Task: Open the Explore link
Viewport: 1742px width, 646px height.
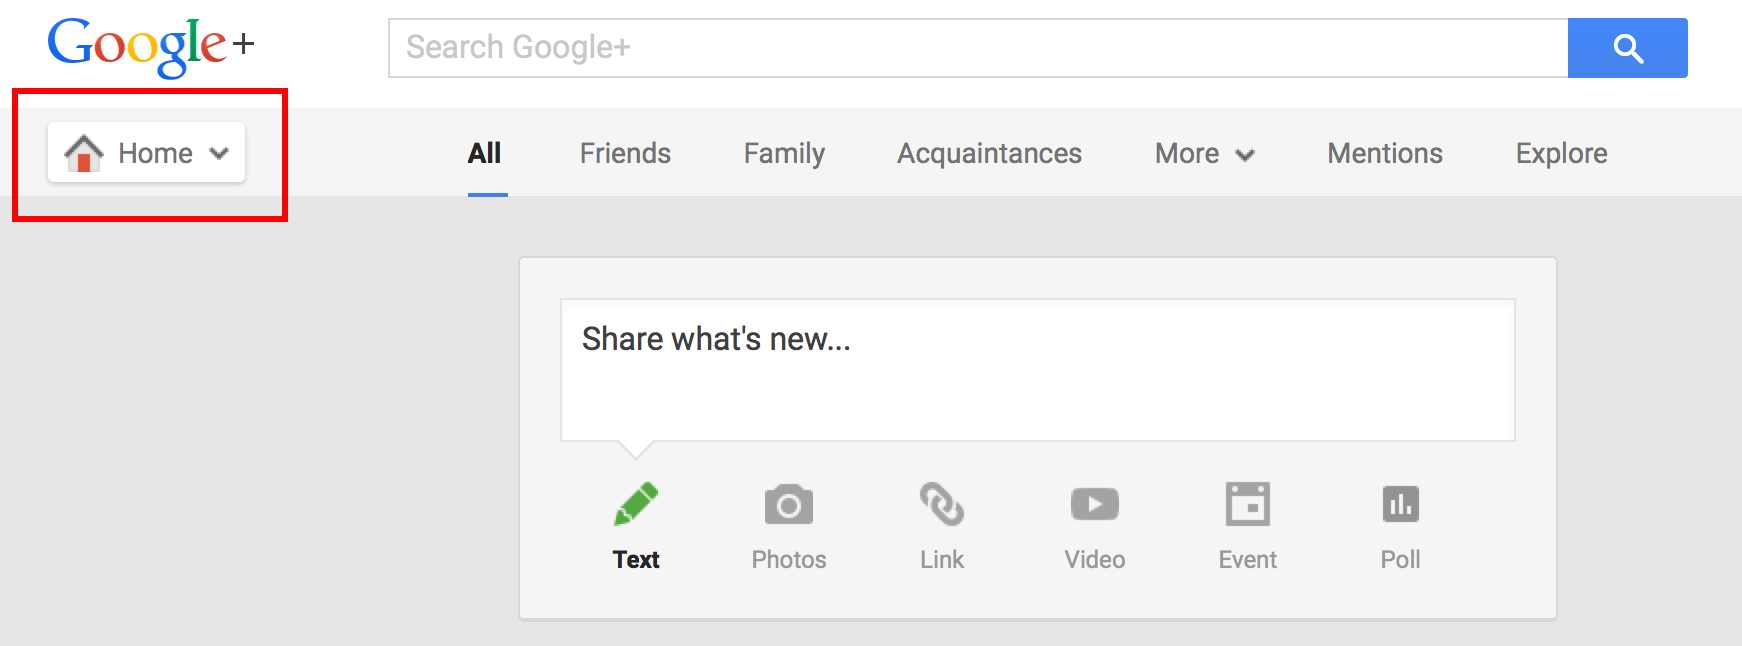Action: click(x=1561, y=154)
